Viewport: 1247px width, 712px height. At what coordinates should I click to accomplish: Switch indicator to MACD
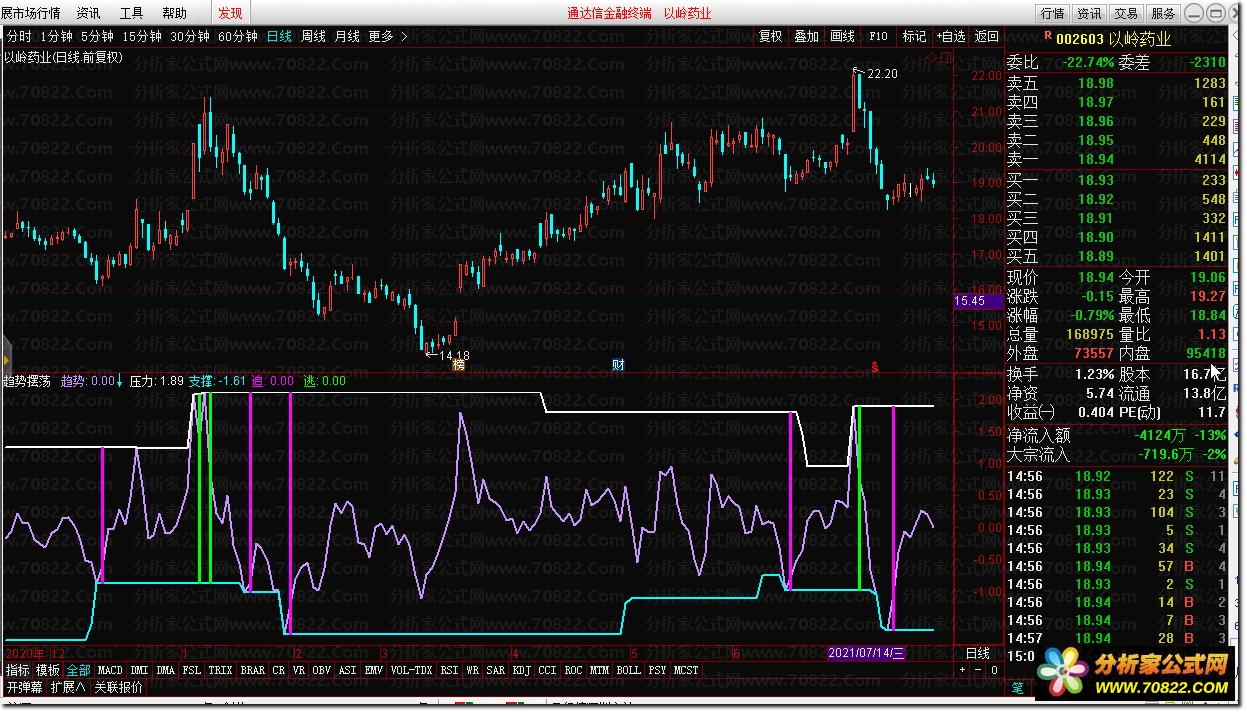(110, 670)
